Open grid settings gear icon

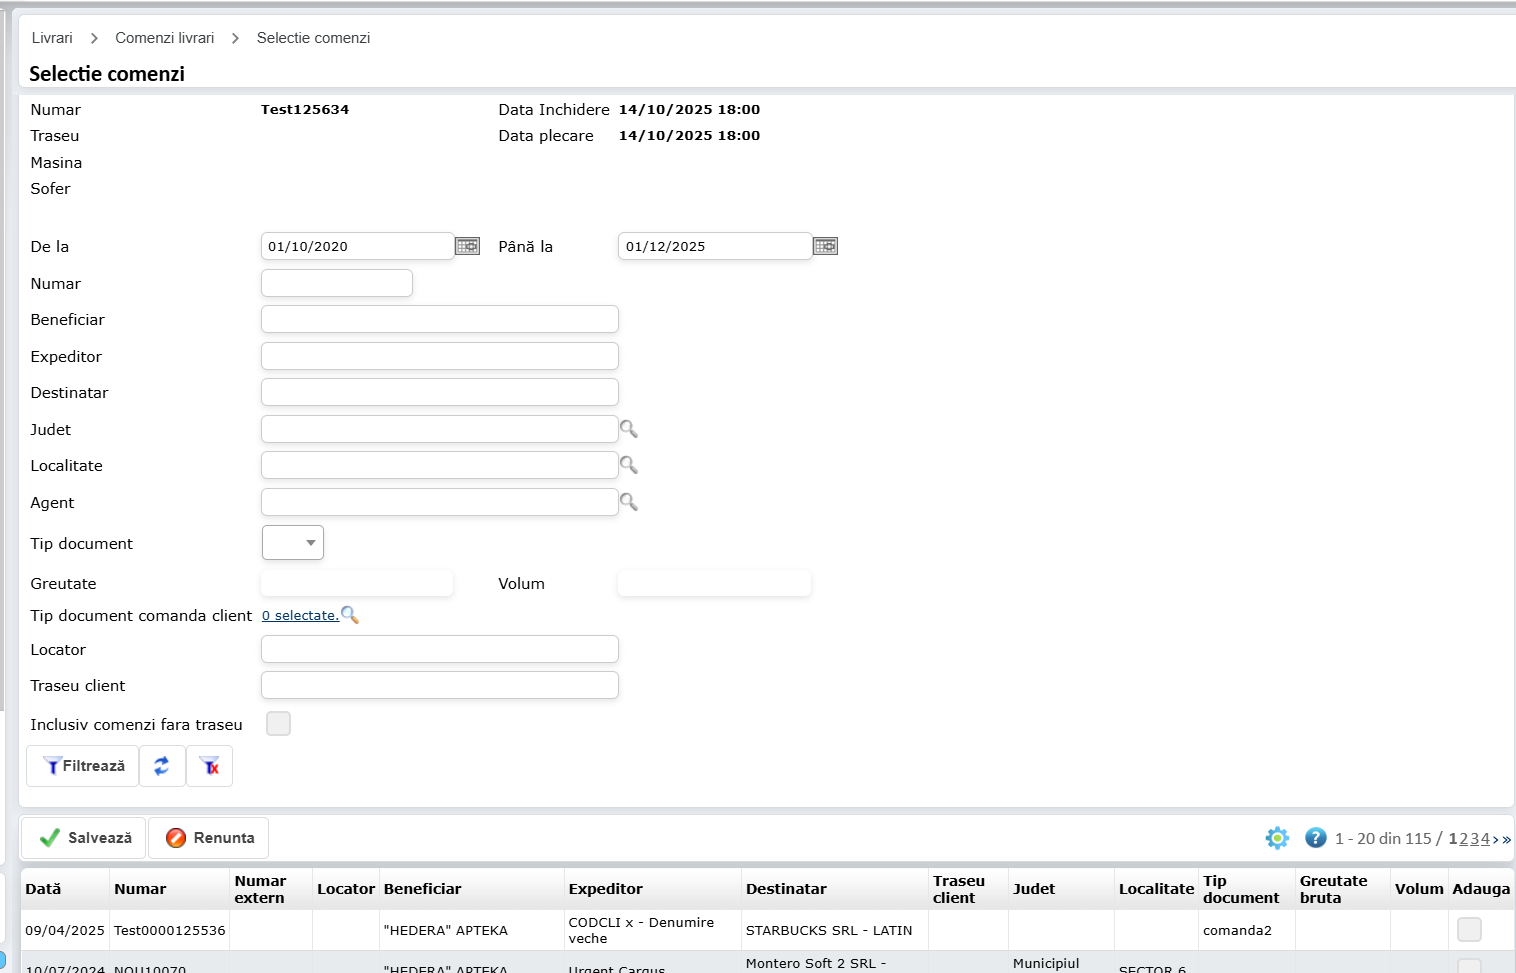1277,838
